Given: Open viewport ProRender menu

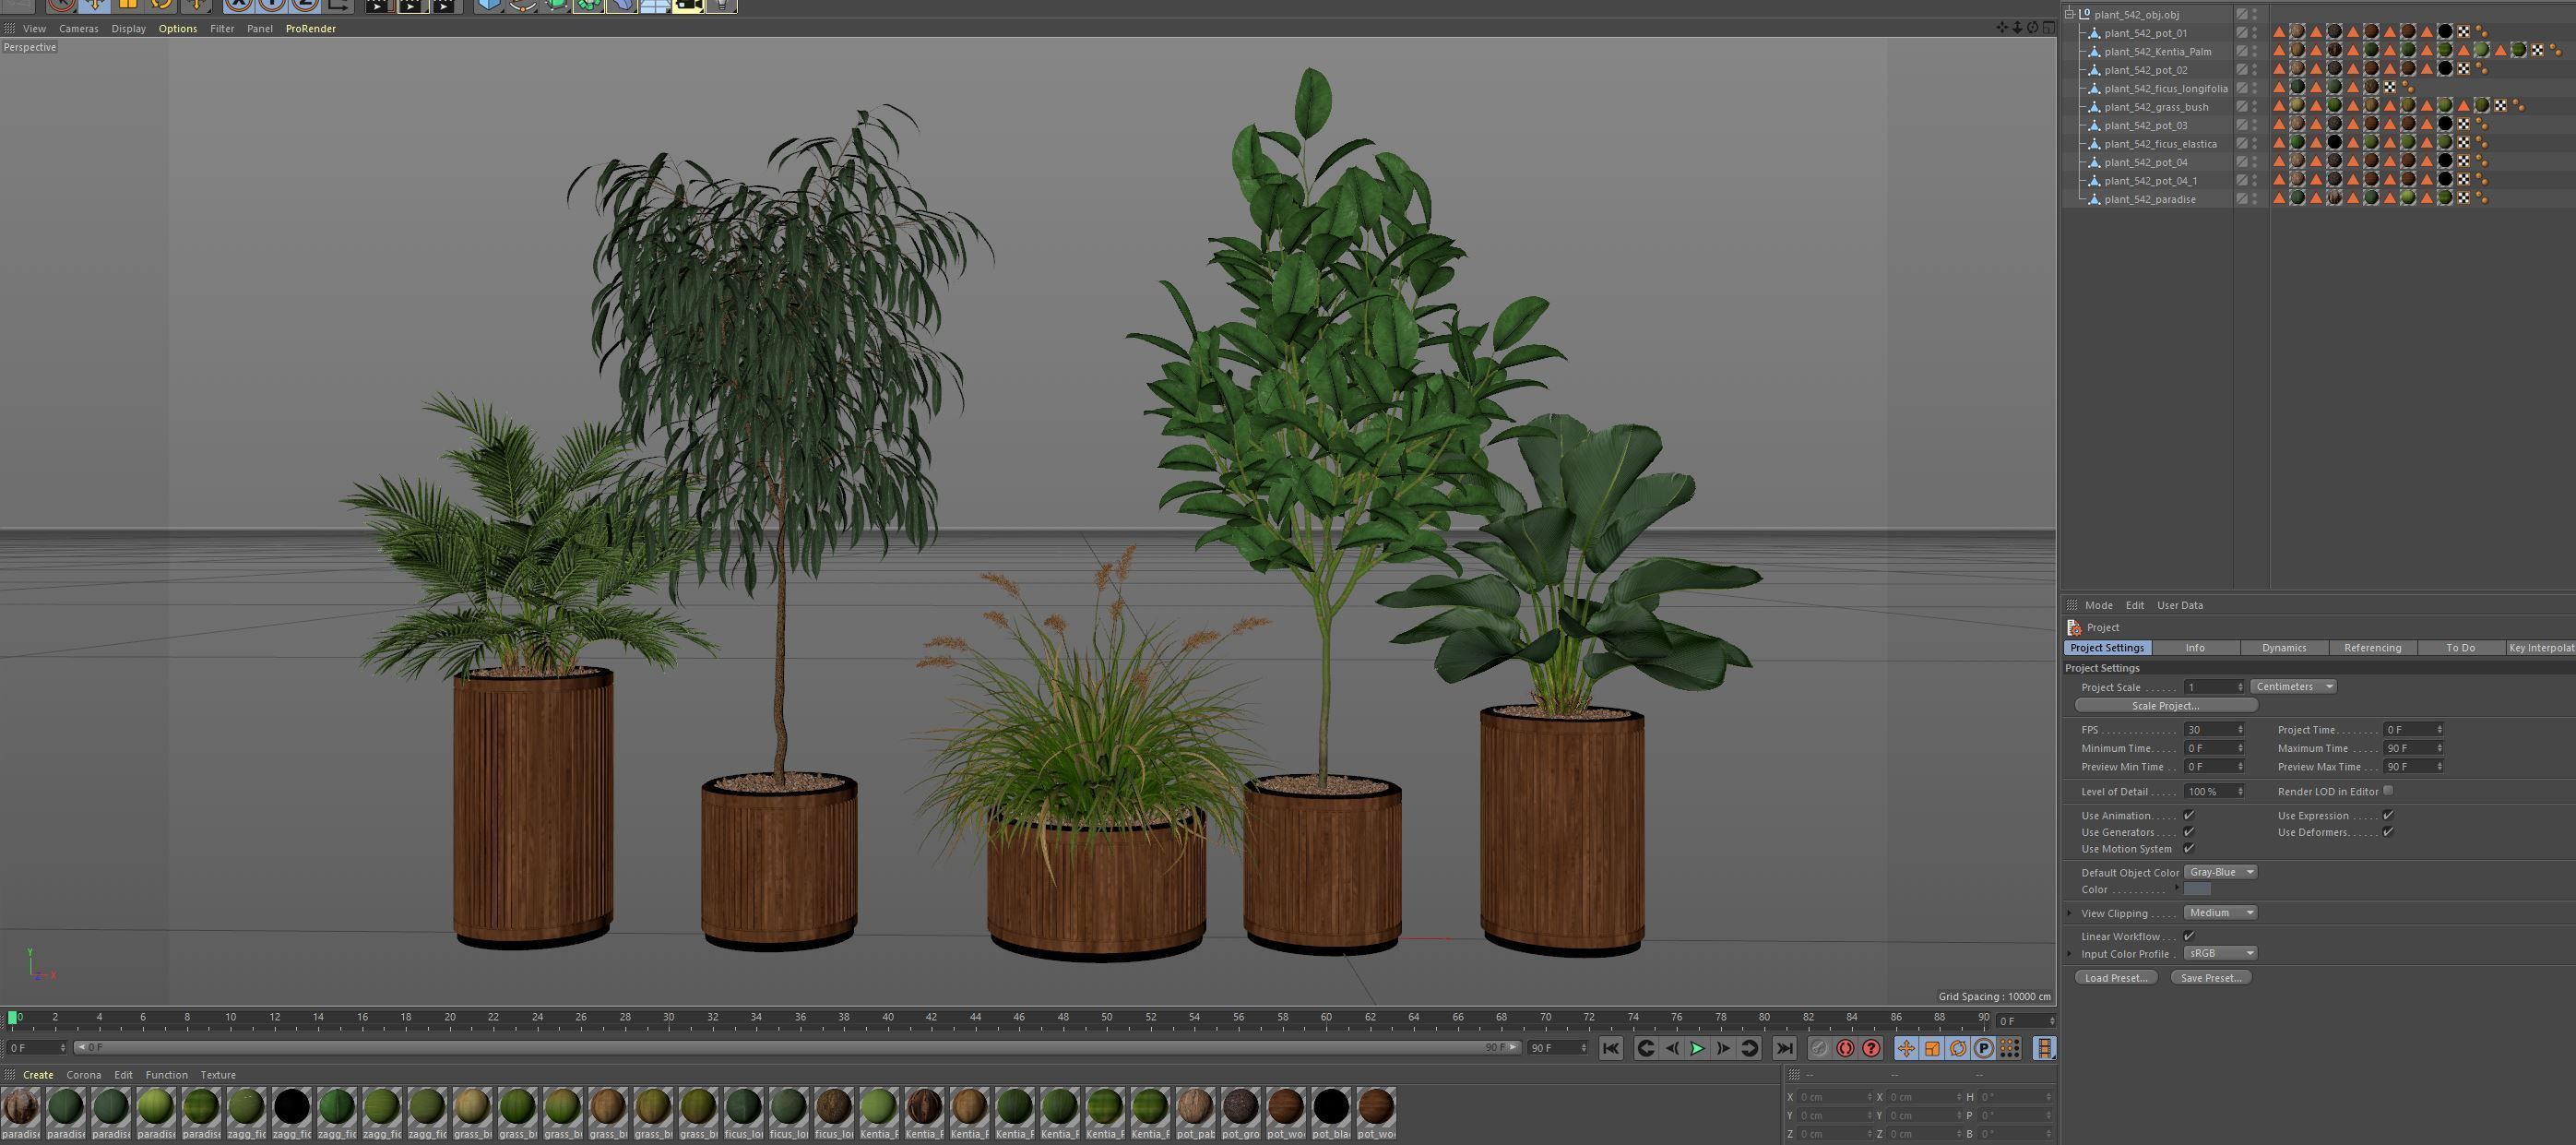Looking at the screenshot, I should coord(310,28).
